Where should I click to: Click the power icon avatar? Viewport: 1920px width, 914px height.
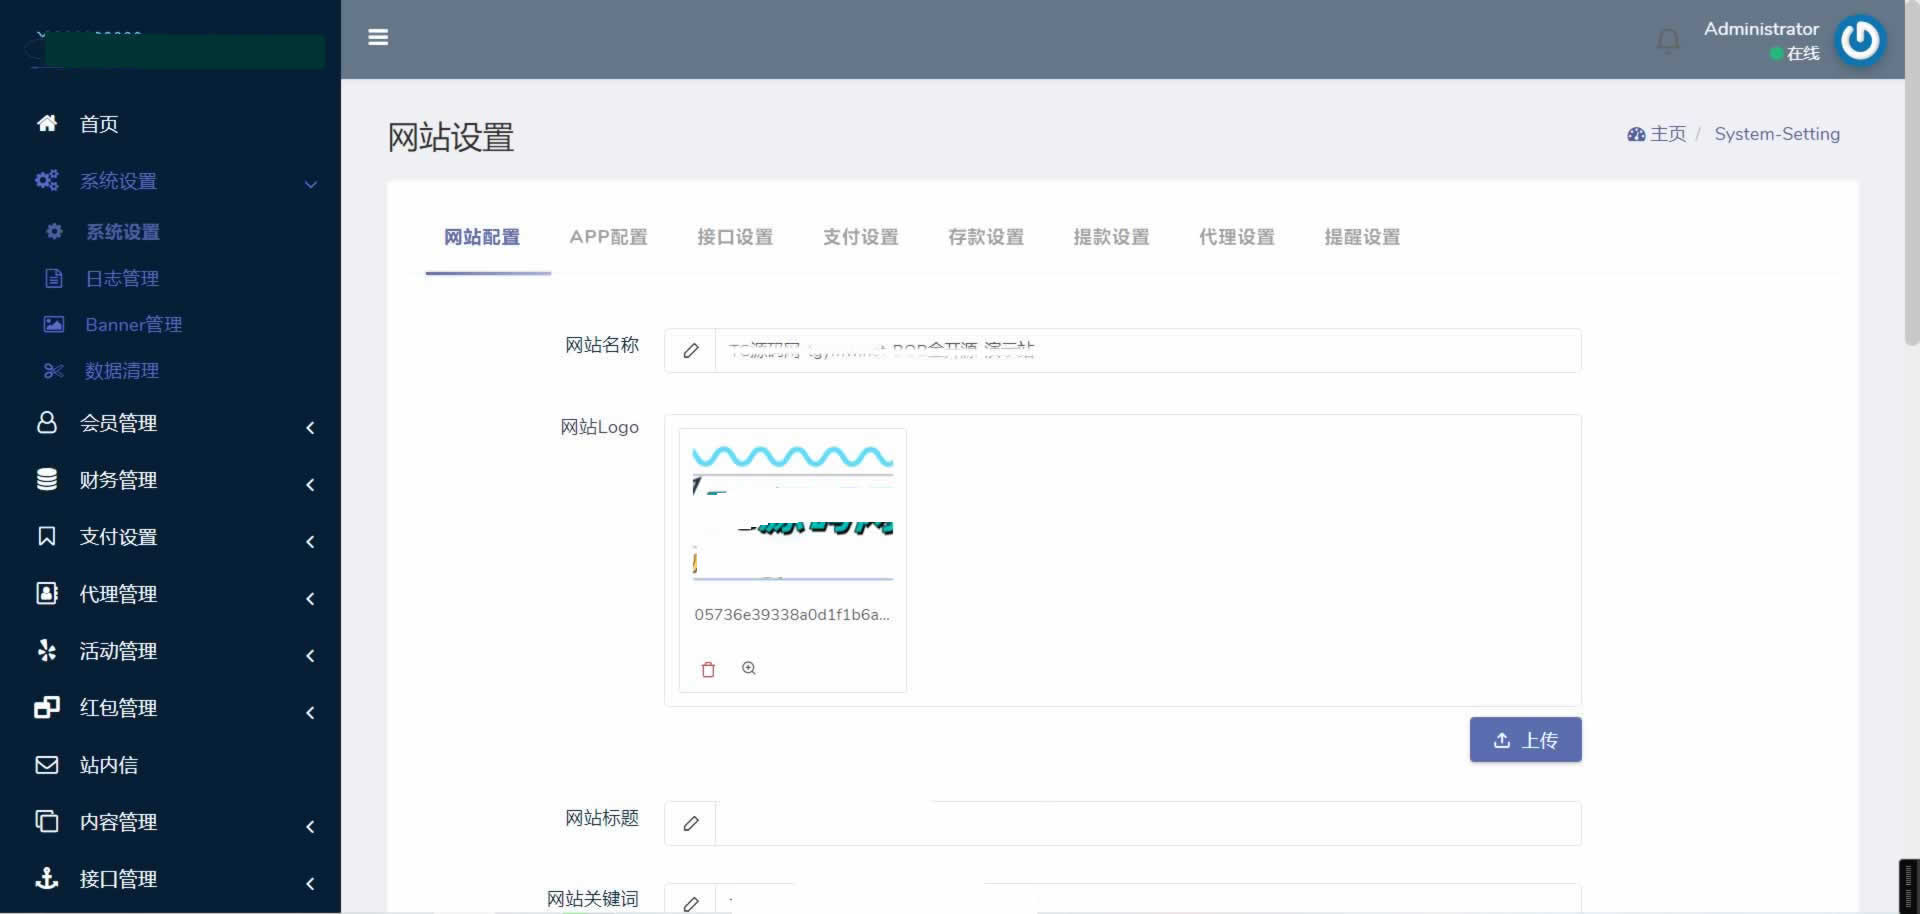tap(1859, 41)
